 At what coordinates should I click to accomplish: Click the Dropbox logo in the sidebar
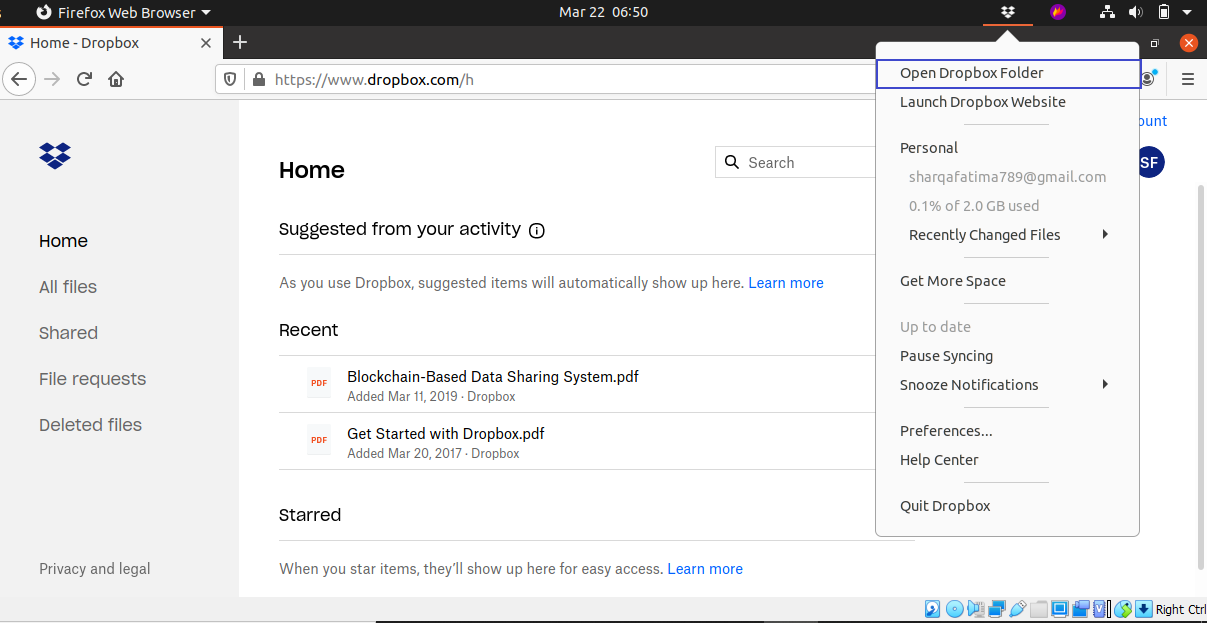pos(55,155)
